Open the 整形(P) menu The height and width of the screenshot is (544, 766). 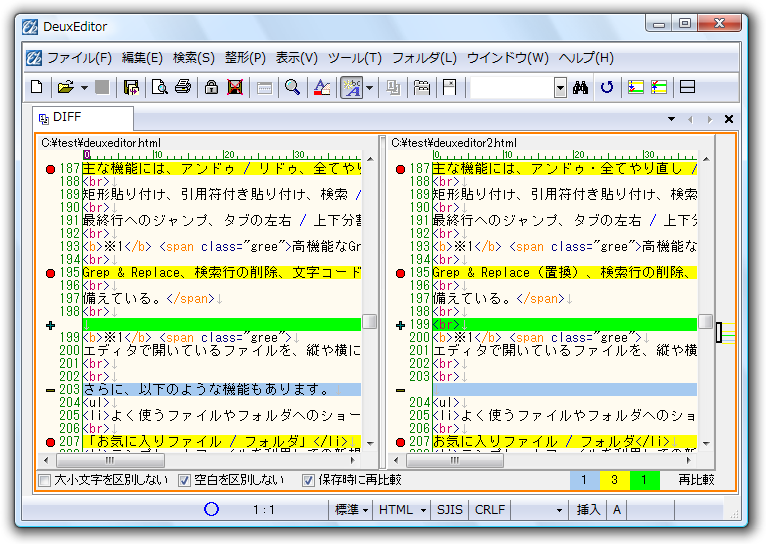(x=245, y=58)
